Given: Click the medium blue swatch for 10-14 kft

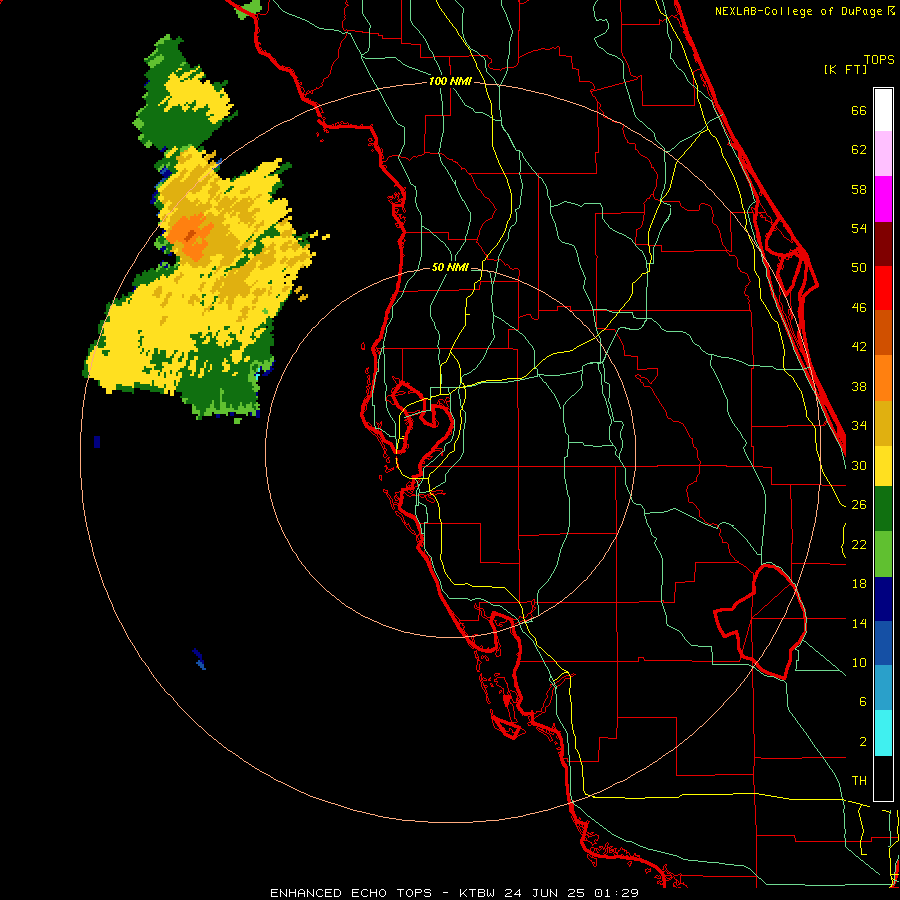Looking at the screenshot, I should point(883,643).
